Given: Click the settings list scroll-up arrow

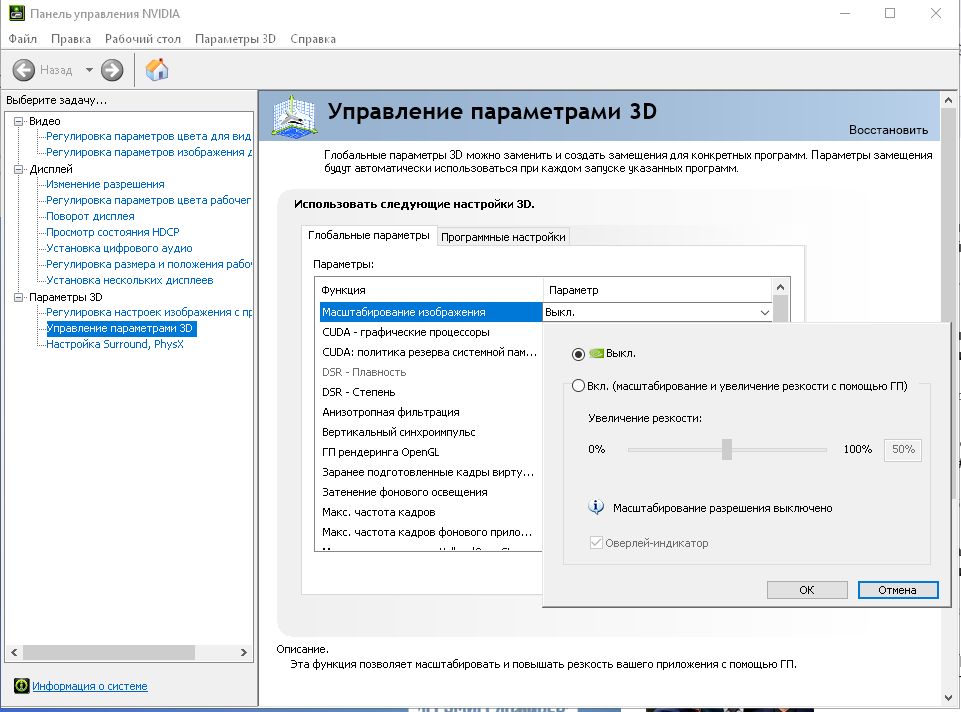Looking at the screenshot, I should coord(780,287).
